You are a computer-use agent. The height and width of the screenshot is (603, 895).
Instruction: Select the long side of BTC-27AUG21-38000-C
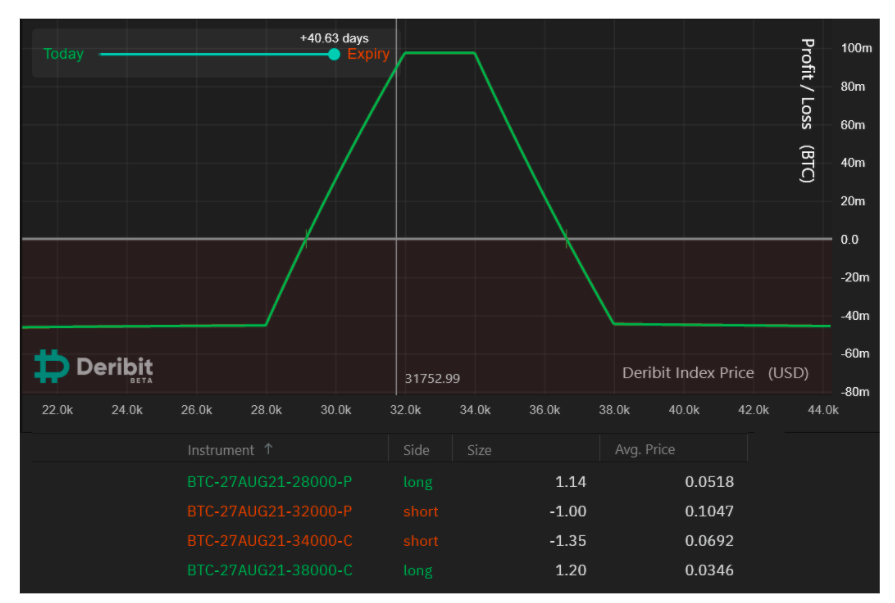pyautogui.click(x=419, y=570)
